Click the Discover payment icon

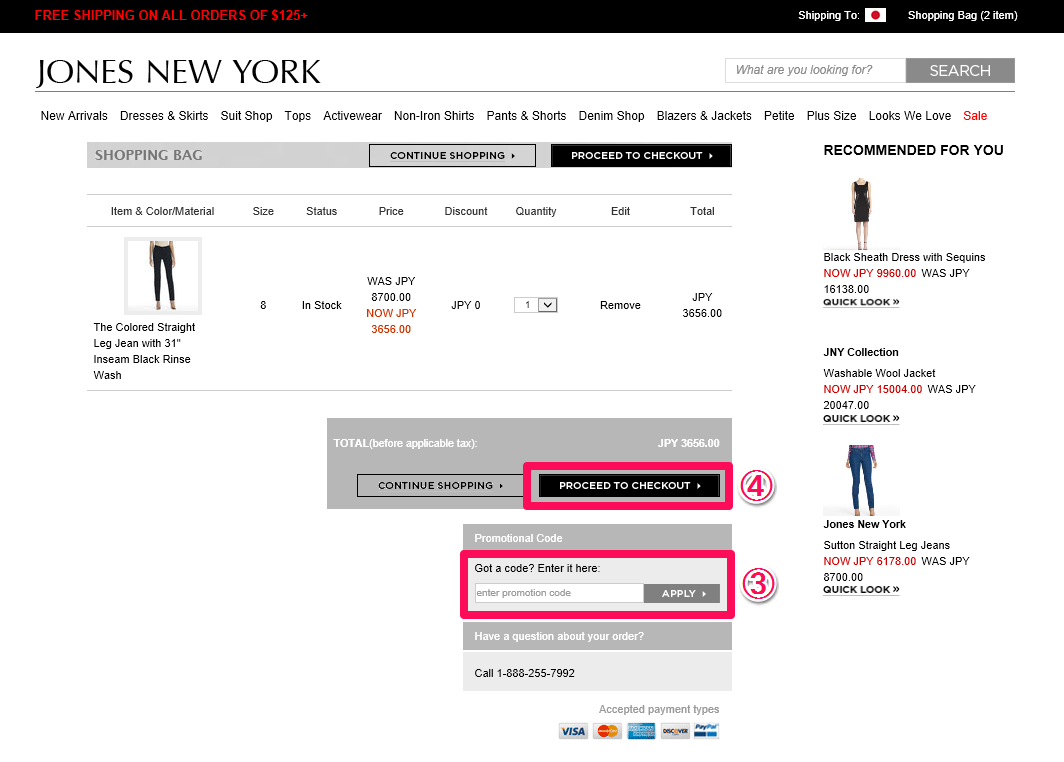coord(675,731)
